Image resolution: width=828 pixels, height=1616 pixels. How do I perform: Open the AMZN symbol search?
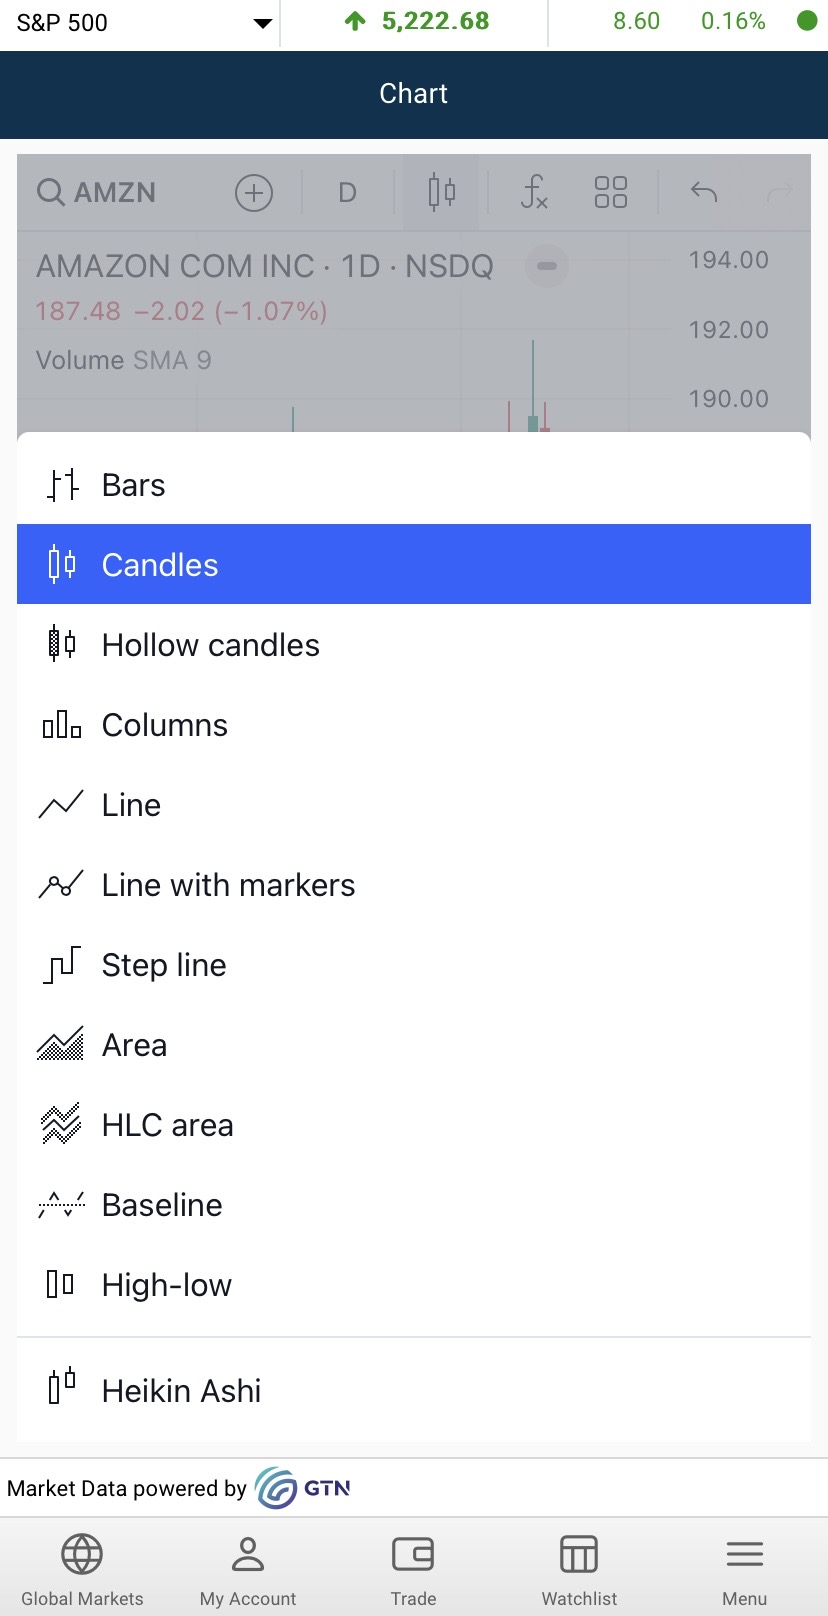pyautogui.click(x=97, y=192)
